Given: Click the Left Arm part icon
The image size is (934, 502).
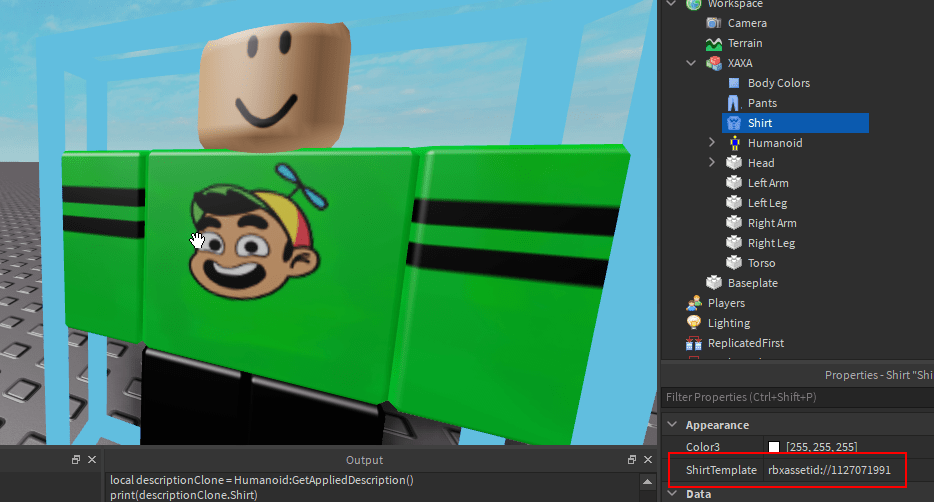Looking at the screenshot, I should point(734,183).
